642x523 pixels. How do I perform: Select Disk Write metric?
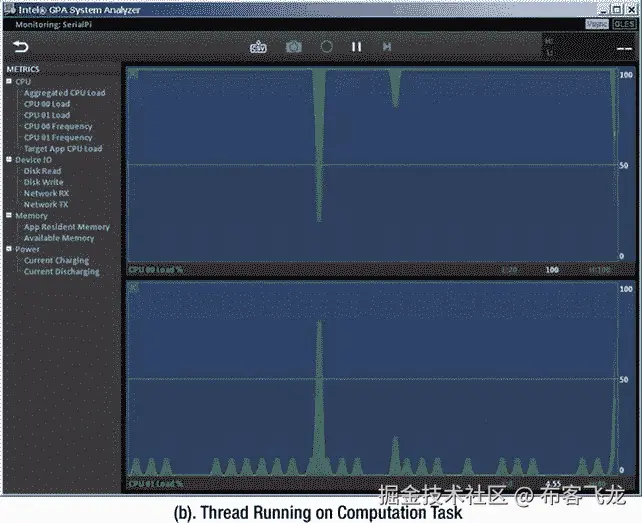pyautogui.click(x=43, y=182)
